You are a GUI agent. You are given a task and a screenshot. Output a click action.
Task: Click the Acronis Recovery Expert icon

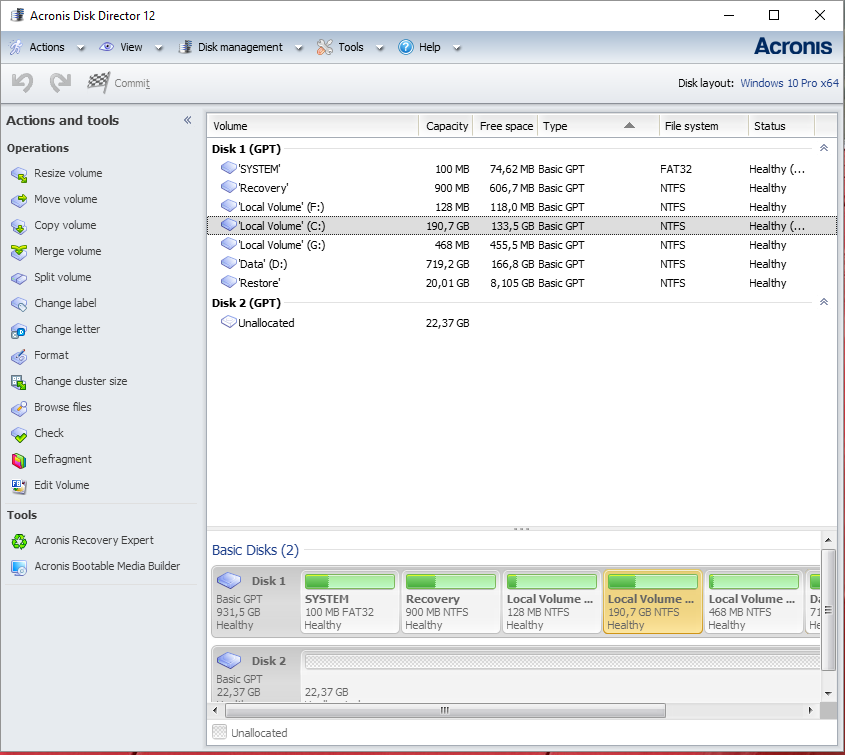pyautogui.click(x=19, y=541)
